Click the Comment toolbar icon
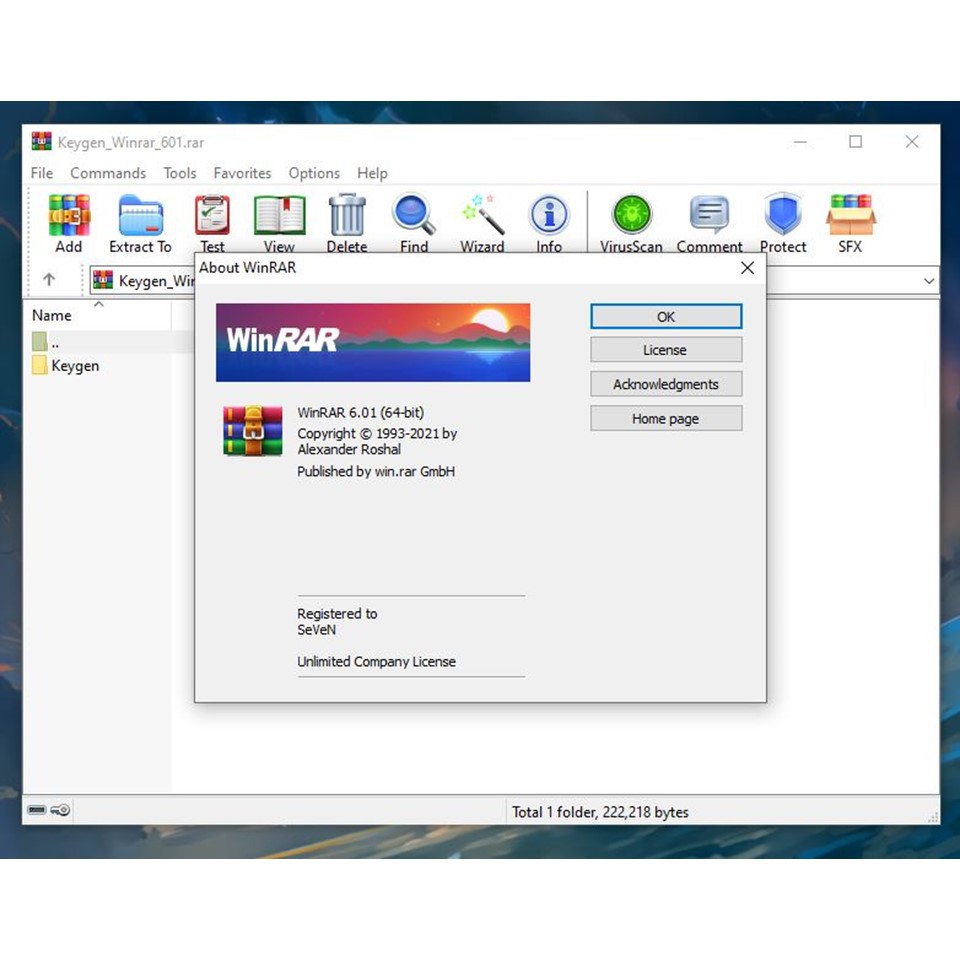 click(x=709, y=216)
